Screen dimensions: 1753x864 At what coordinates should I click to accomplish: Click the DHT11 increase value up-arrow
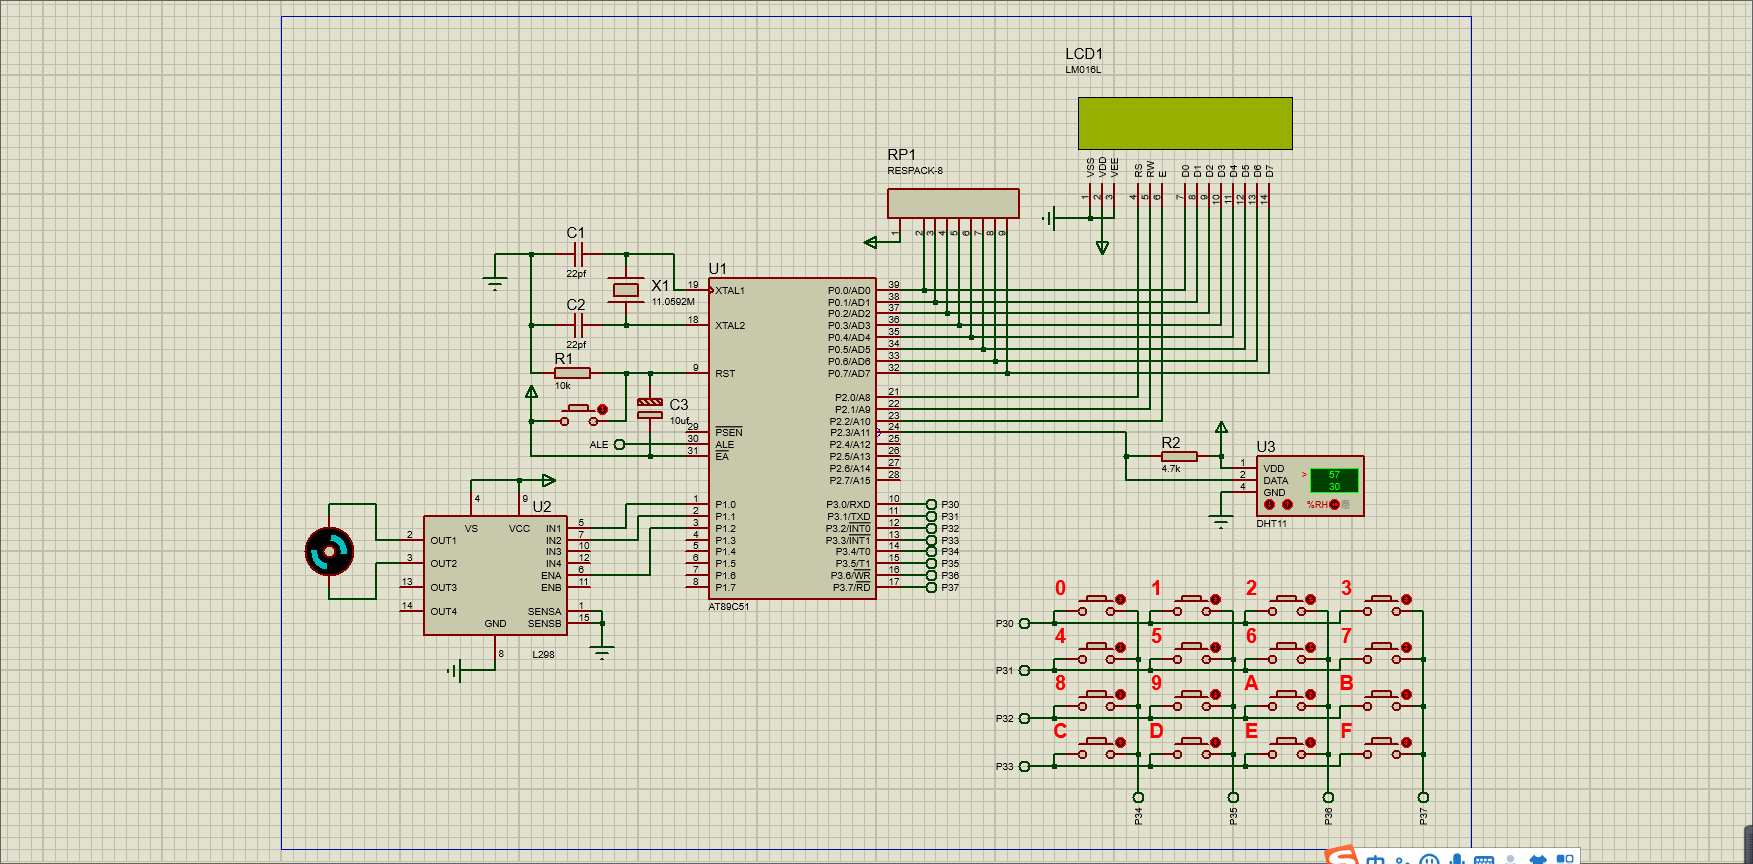pyautogui.click(x=1287, y=505)
